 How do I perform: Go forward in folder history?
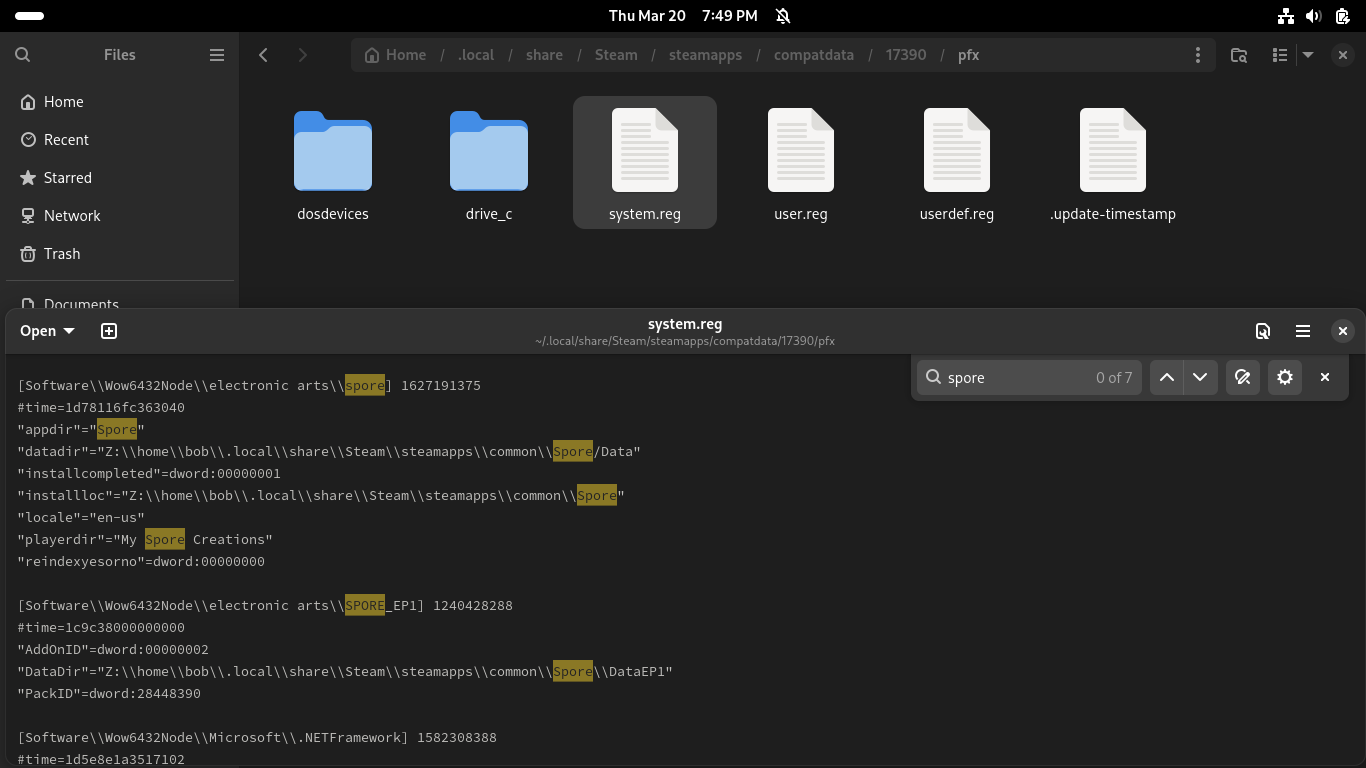click(302, 55)
